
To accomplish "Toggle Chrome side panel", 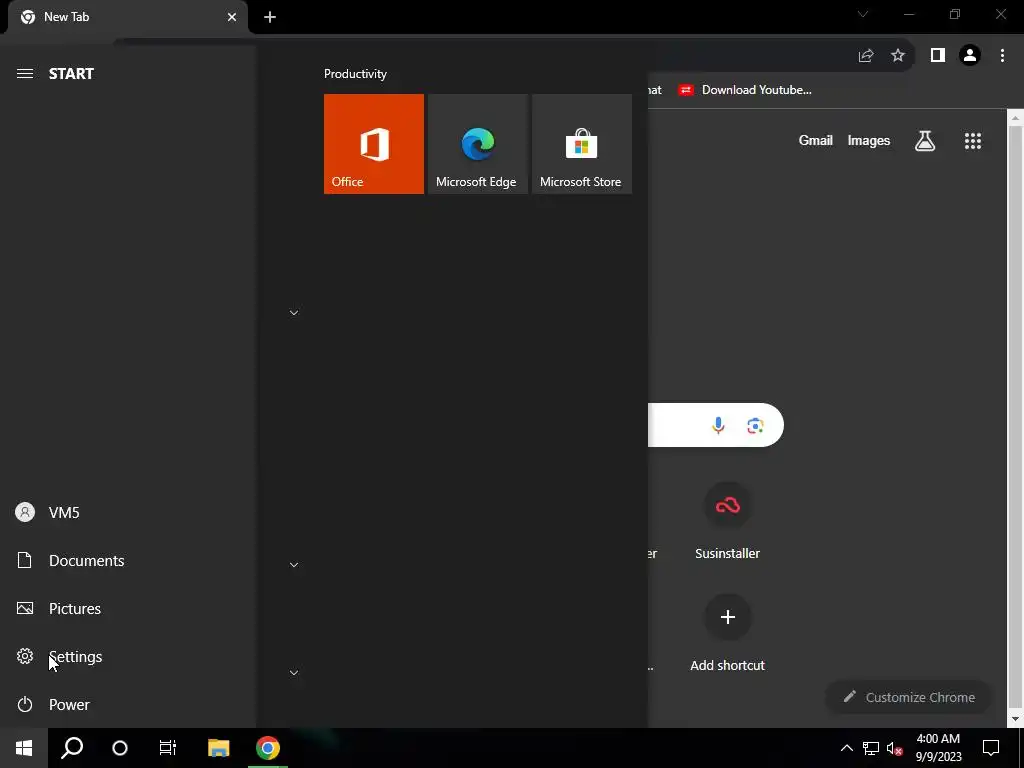I will (938, 56).
